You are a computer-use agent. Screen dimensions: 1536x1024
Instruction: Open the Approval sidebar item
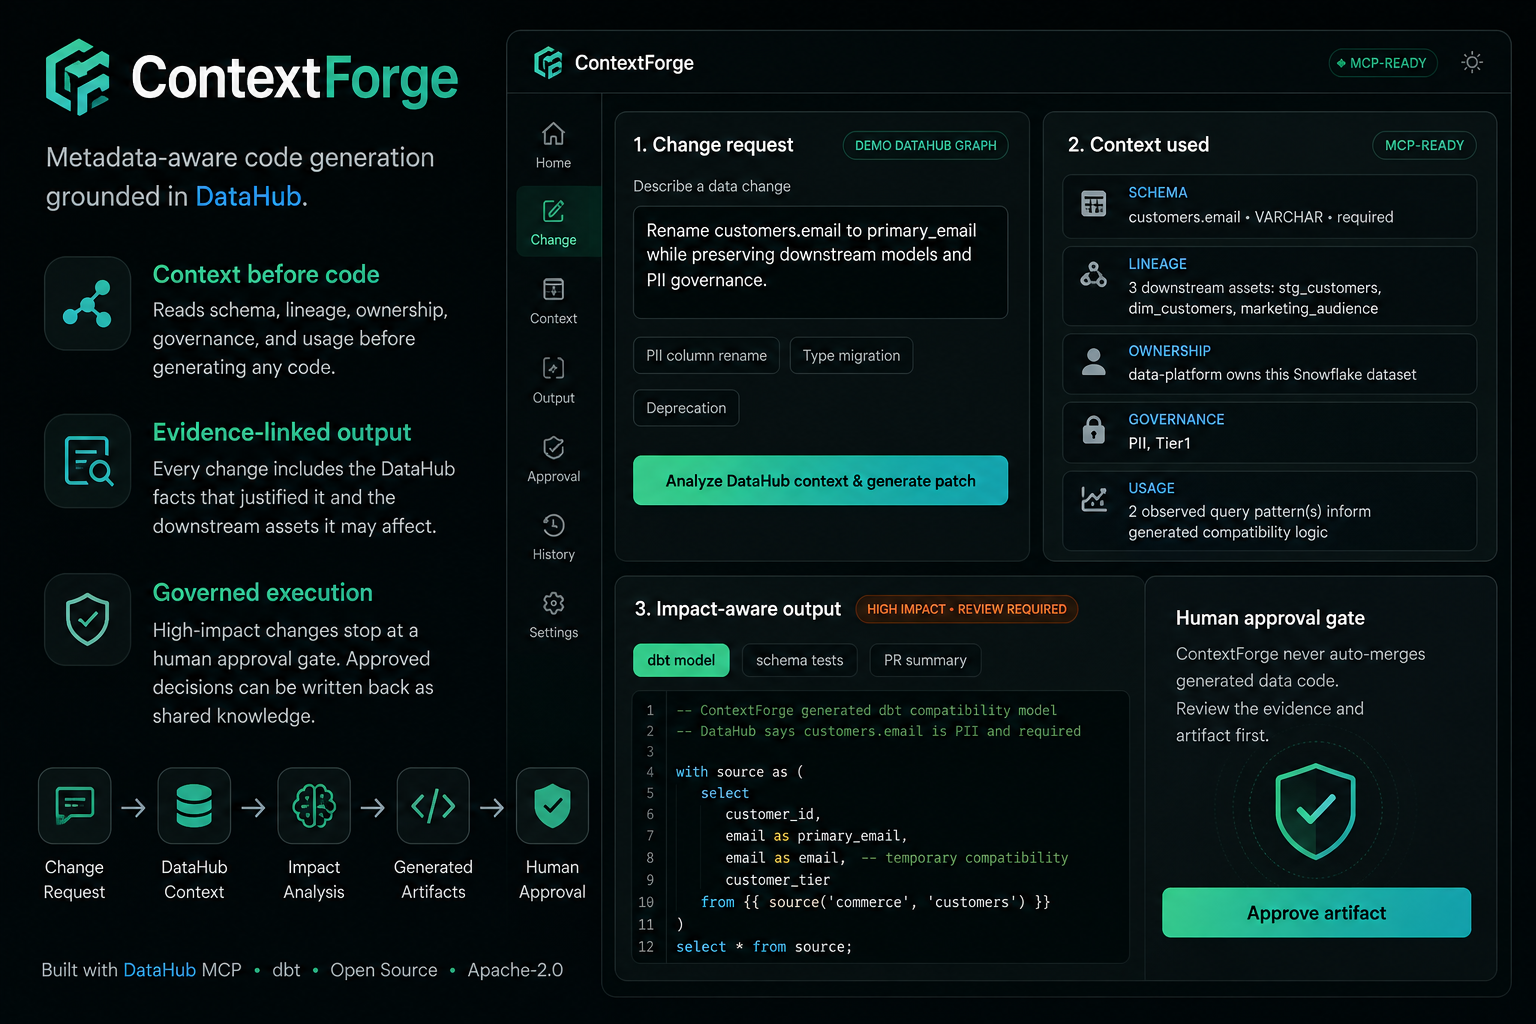click(553, 459)
